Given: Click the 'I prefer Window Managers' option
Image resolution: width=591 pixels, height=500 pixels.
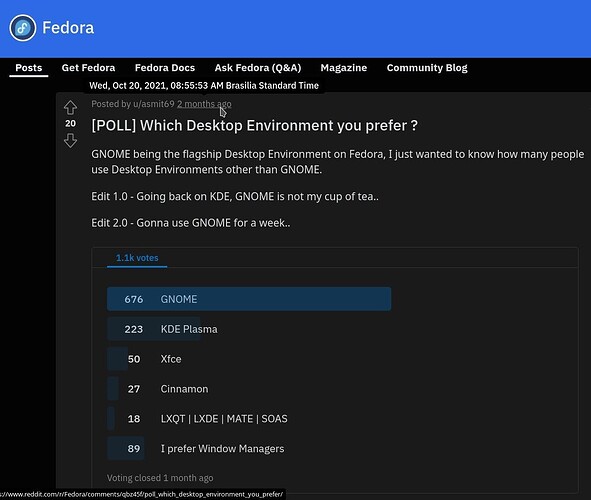Looking at the screenshot, I should (222, 449).
